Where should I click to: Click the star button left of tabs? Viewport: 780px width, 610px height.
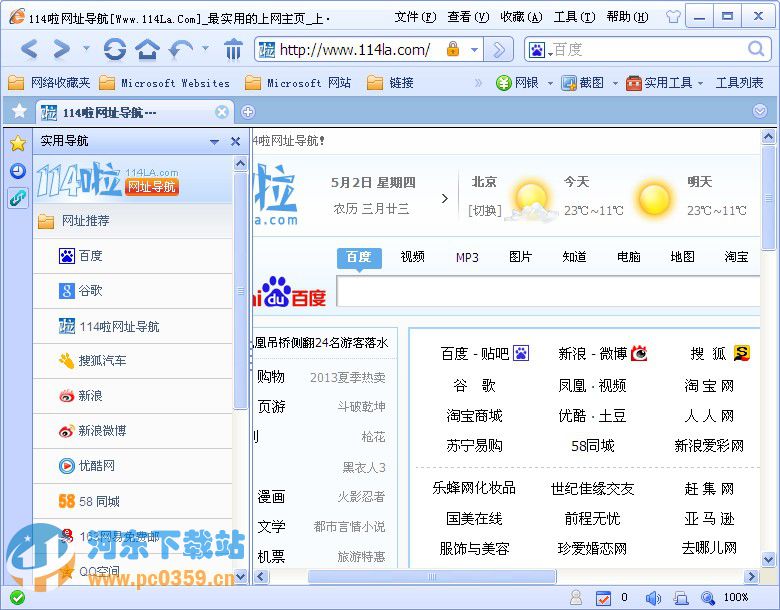click(19, 111)
